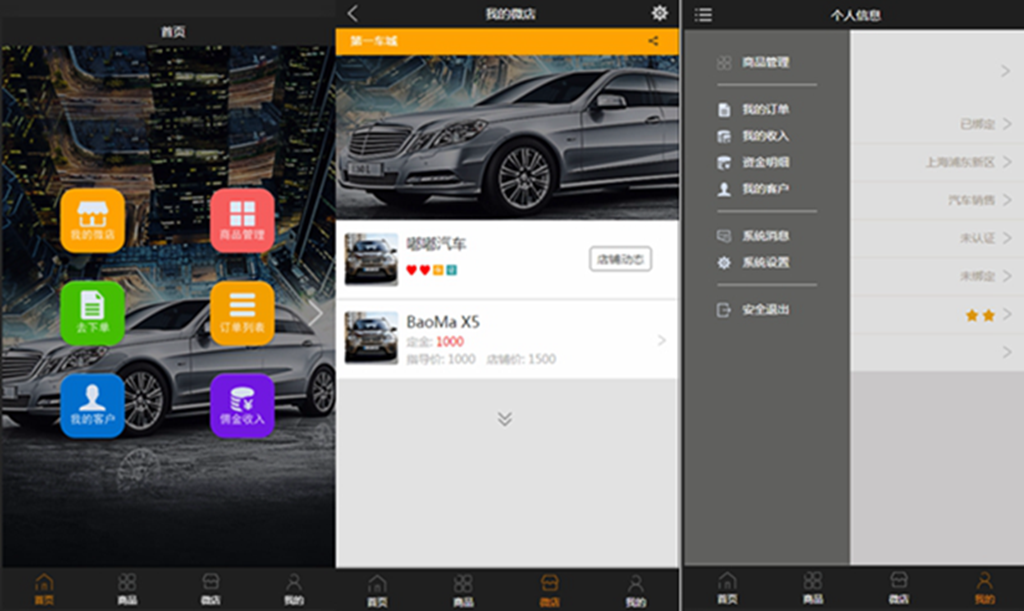Open the orange 订单列表 list icon

(242, 312)
